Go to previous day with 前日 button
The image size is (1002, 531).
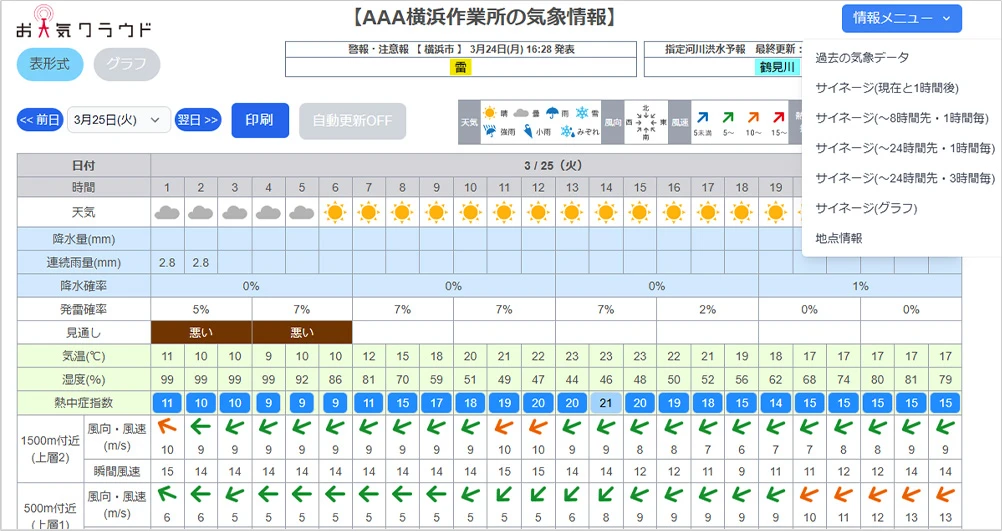click(x=40, y=120)
